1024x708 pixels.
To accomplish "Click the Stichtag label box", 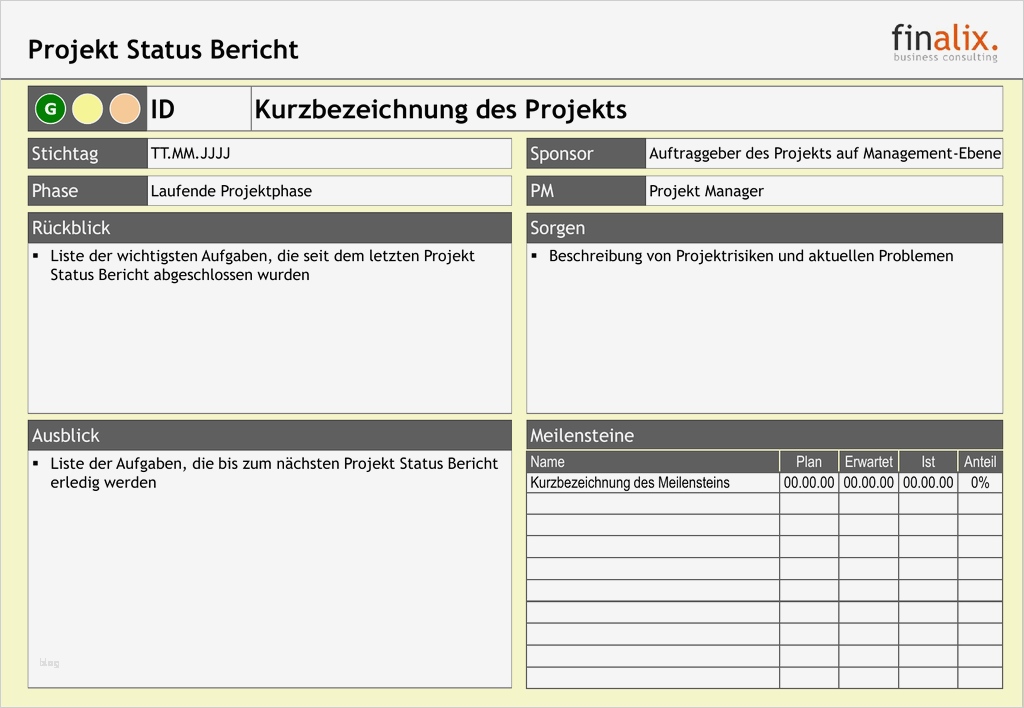I will pos(87,153).
